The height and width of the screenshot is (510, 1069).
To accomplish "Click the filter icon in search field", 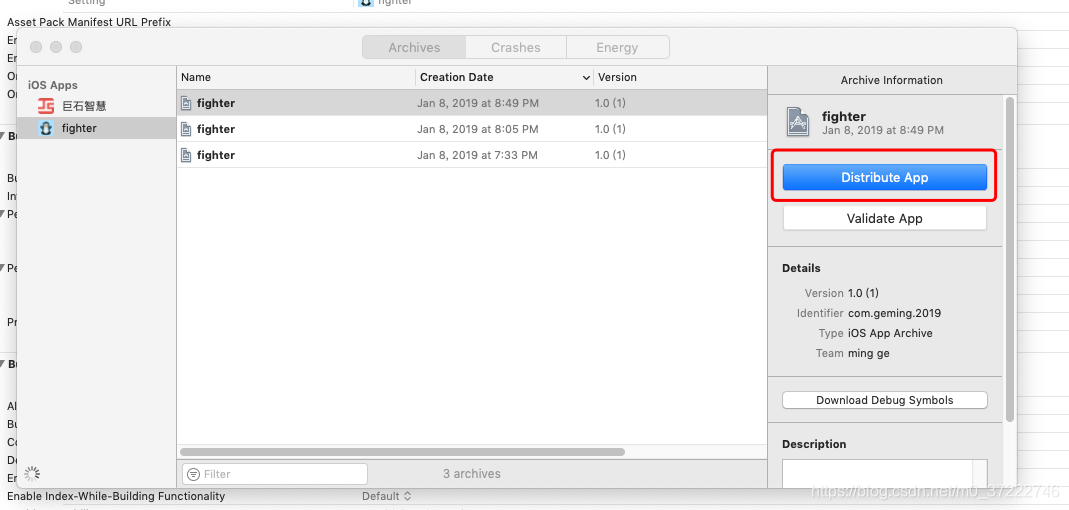I will click(x=193, y=474).
